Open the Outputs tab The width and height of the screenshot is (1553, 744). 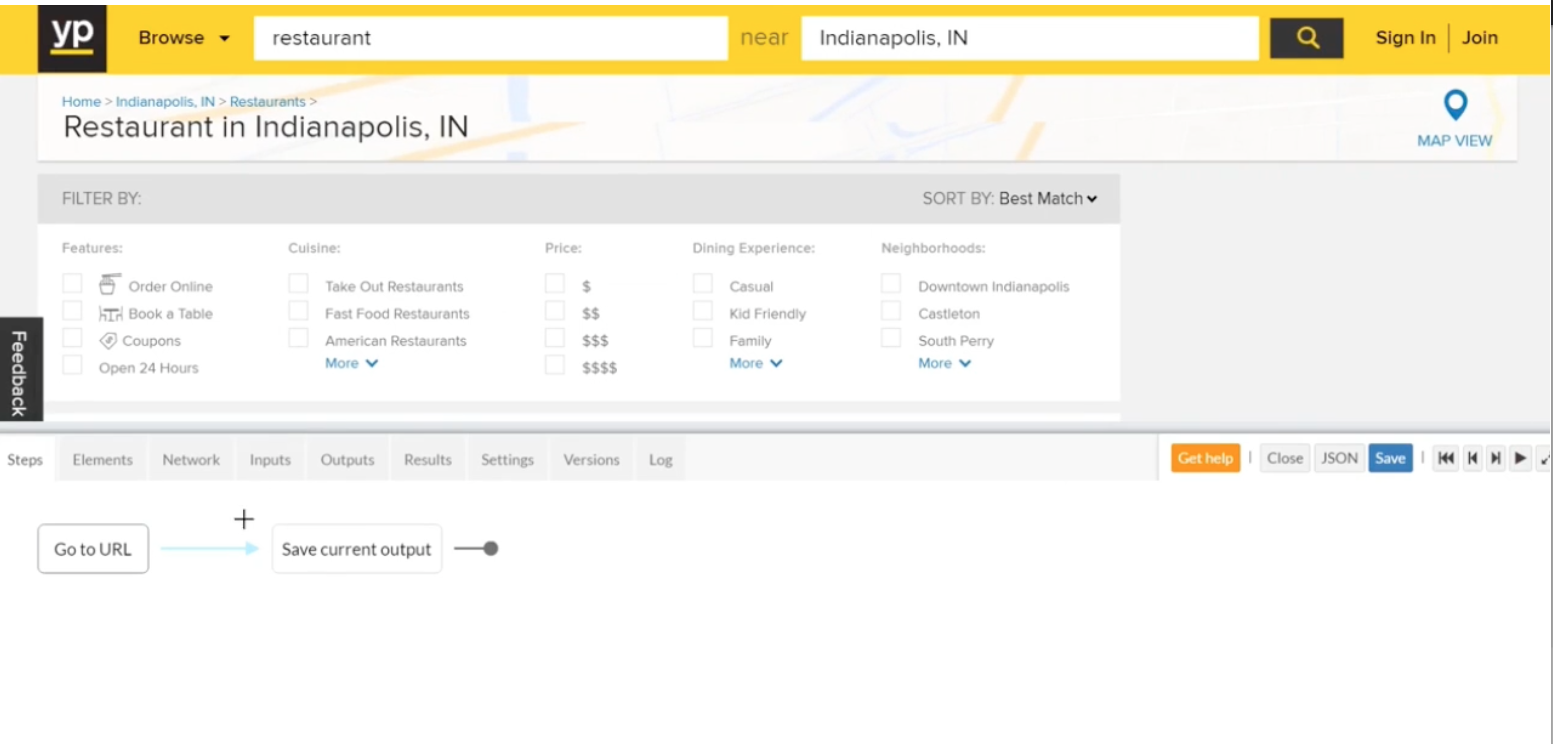(347, 460)
